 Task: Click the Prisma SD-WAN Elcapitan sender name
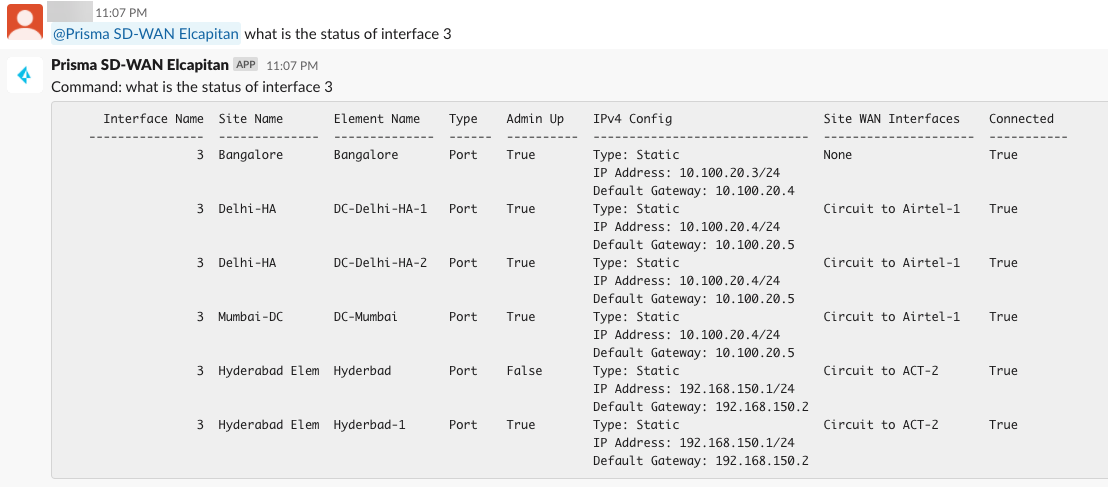139,65
